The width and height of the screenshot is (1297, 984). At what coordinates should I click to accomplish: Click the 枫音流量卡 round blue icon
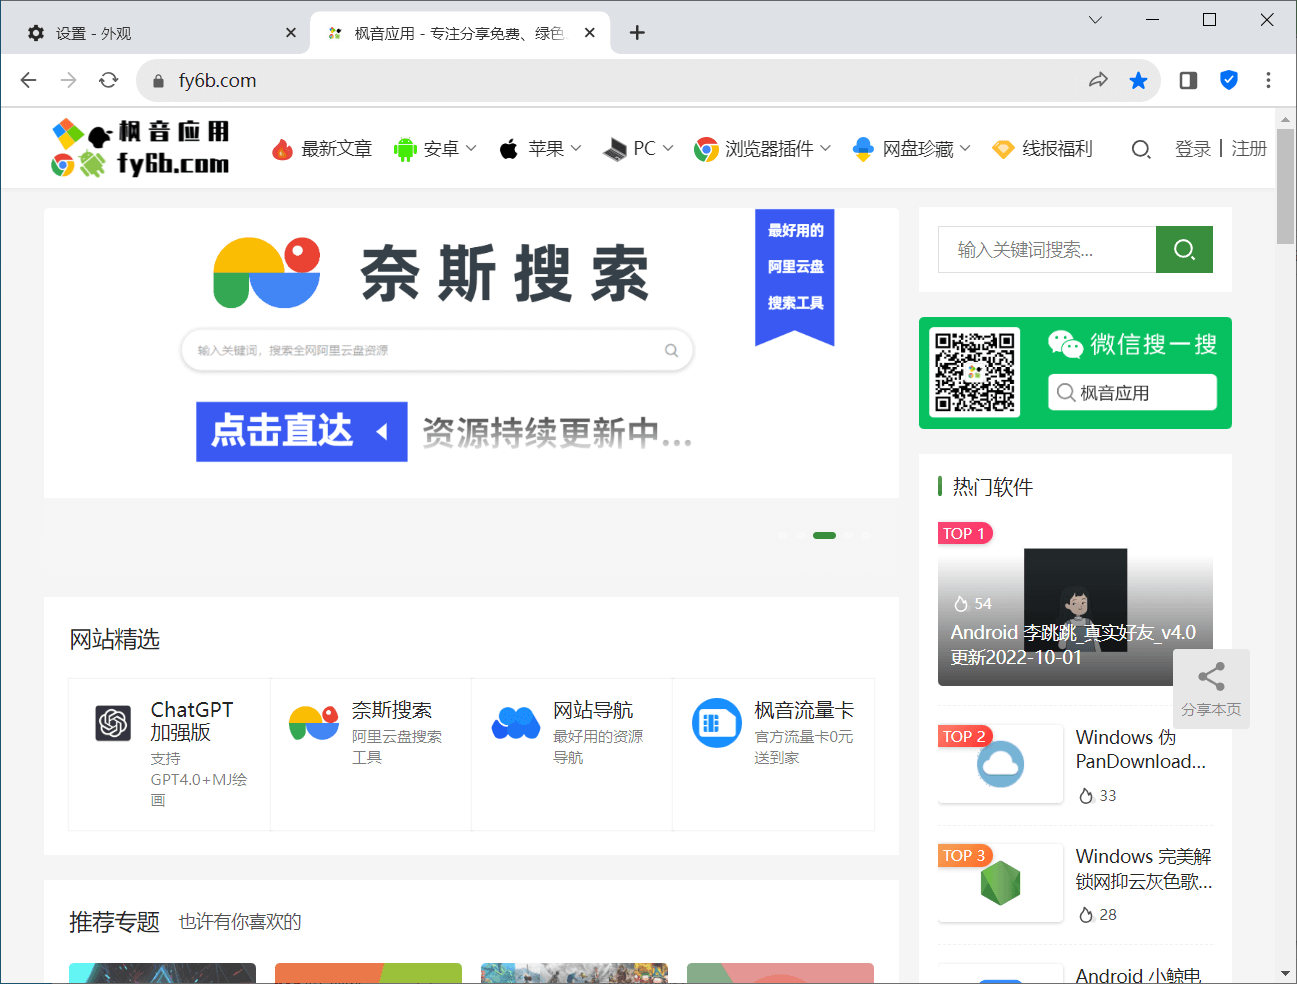[717, 723]
